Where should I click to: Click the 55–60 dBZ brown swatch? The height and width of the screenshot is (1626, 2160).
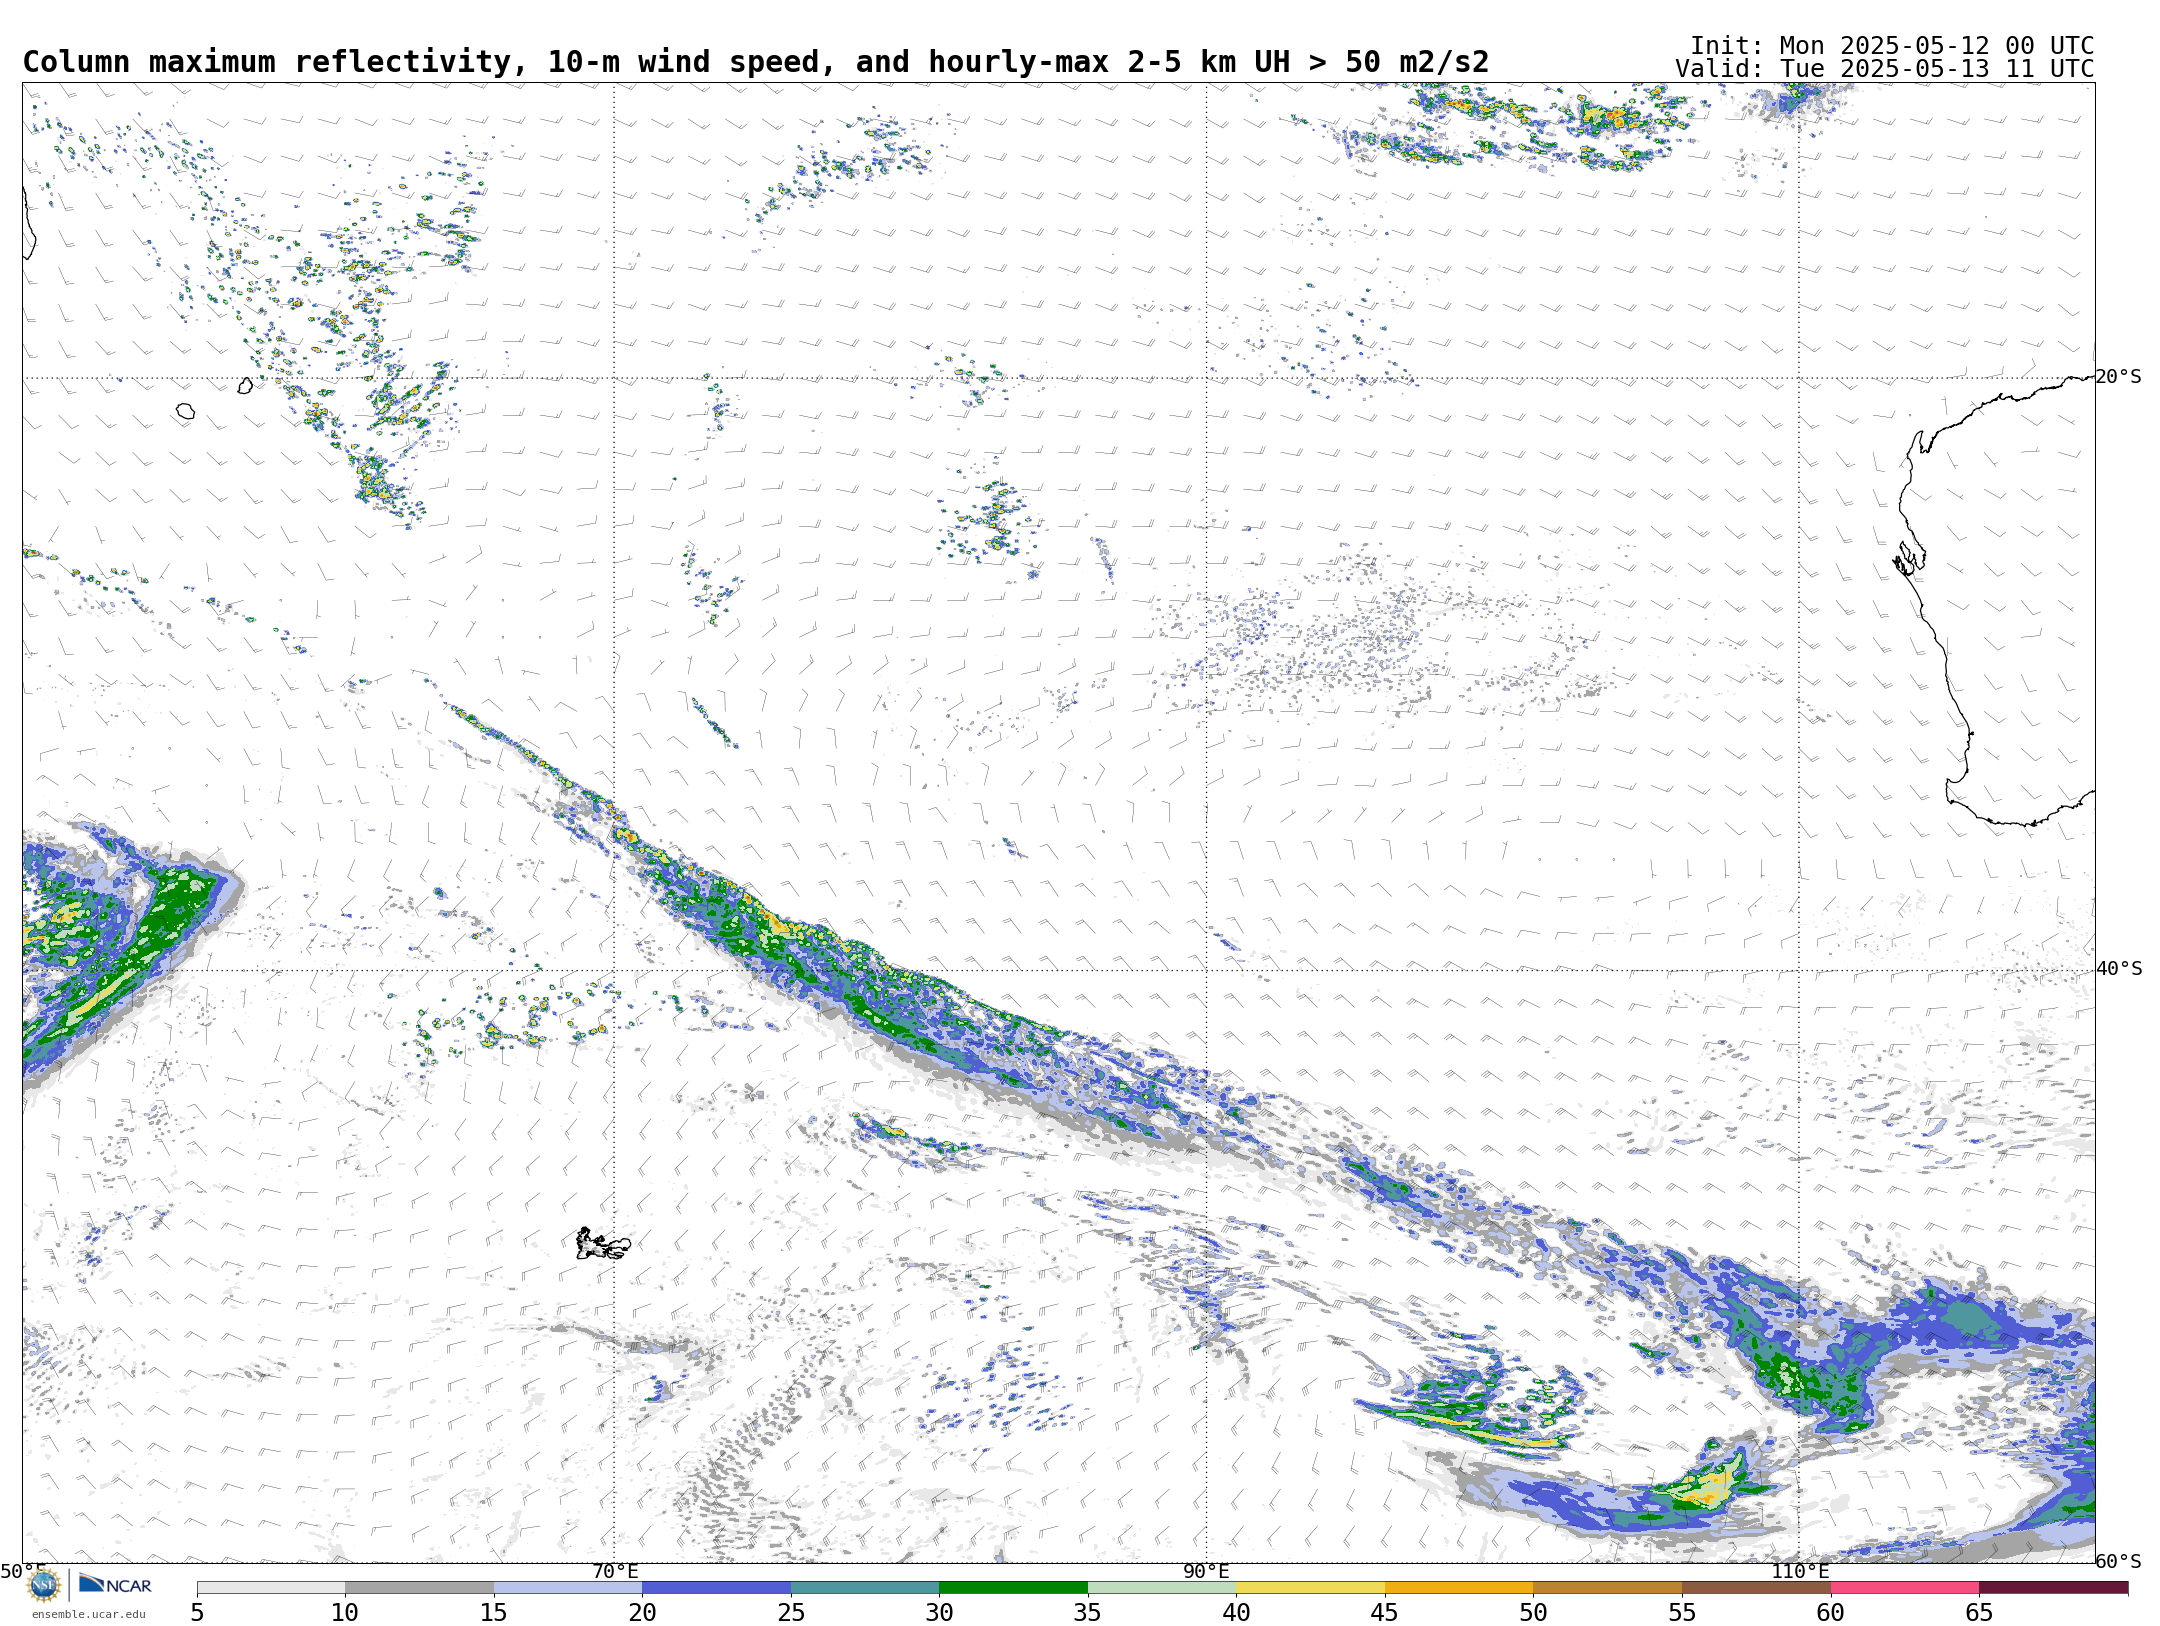[x=1756, y=1588]
